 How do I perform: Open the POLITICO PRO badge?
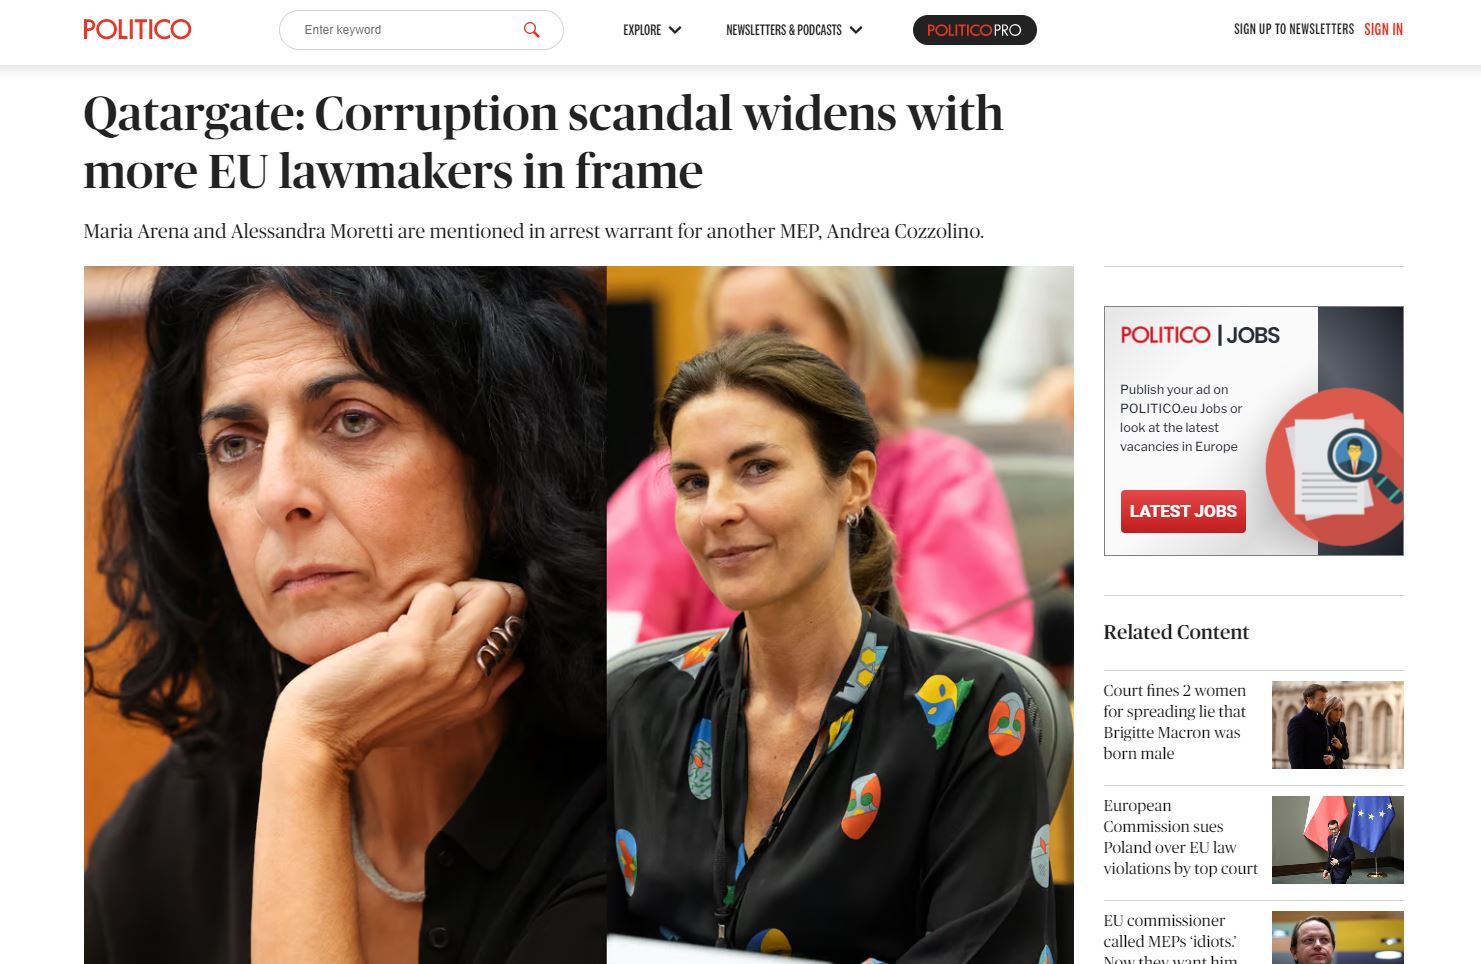974,30
